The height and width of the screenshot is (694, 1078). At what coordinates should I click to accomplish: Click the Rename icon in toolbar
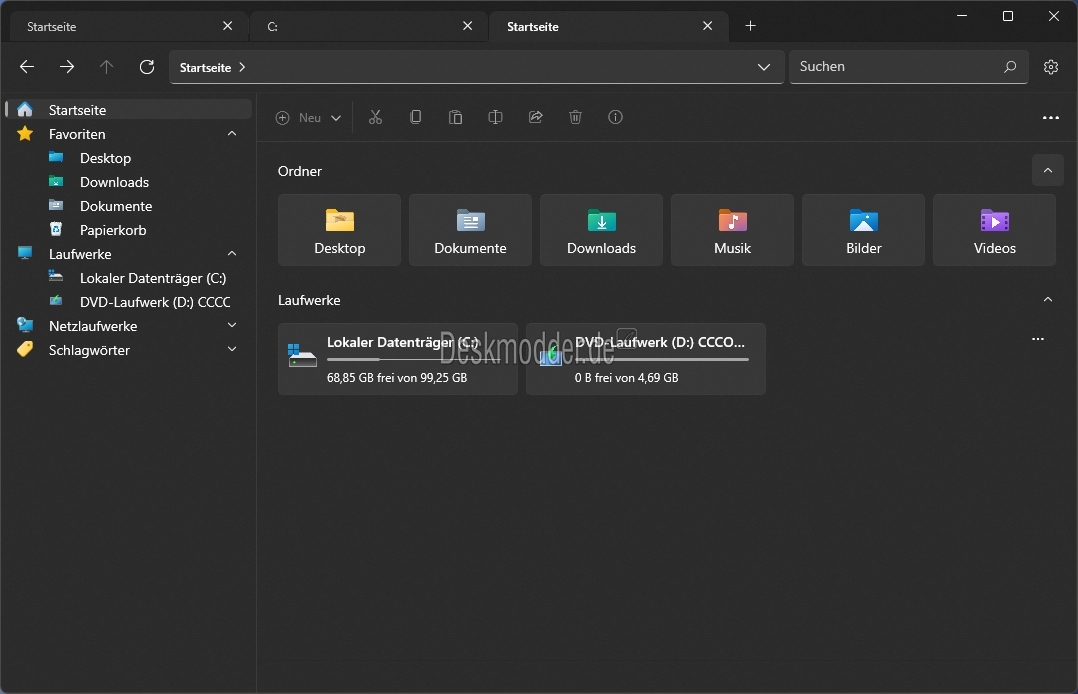click(x=495, y=117)
